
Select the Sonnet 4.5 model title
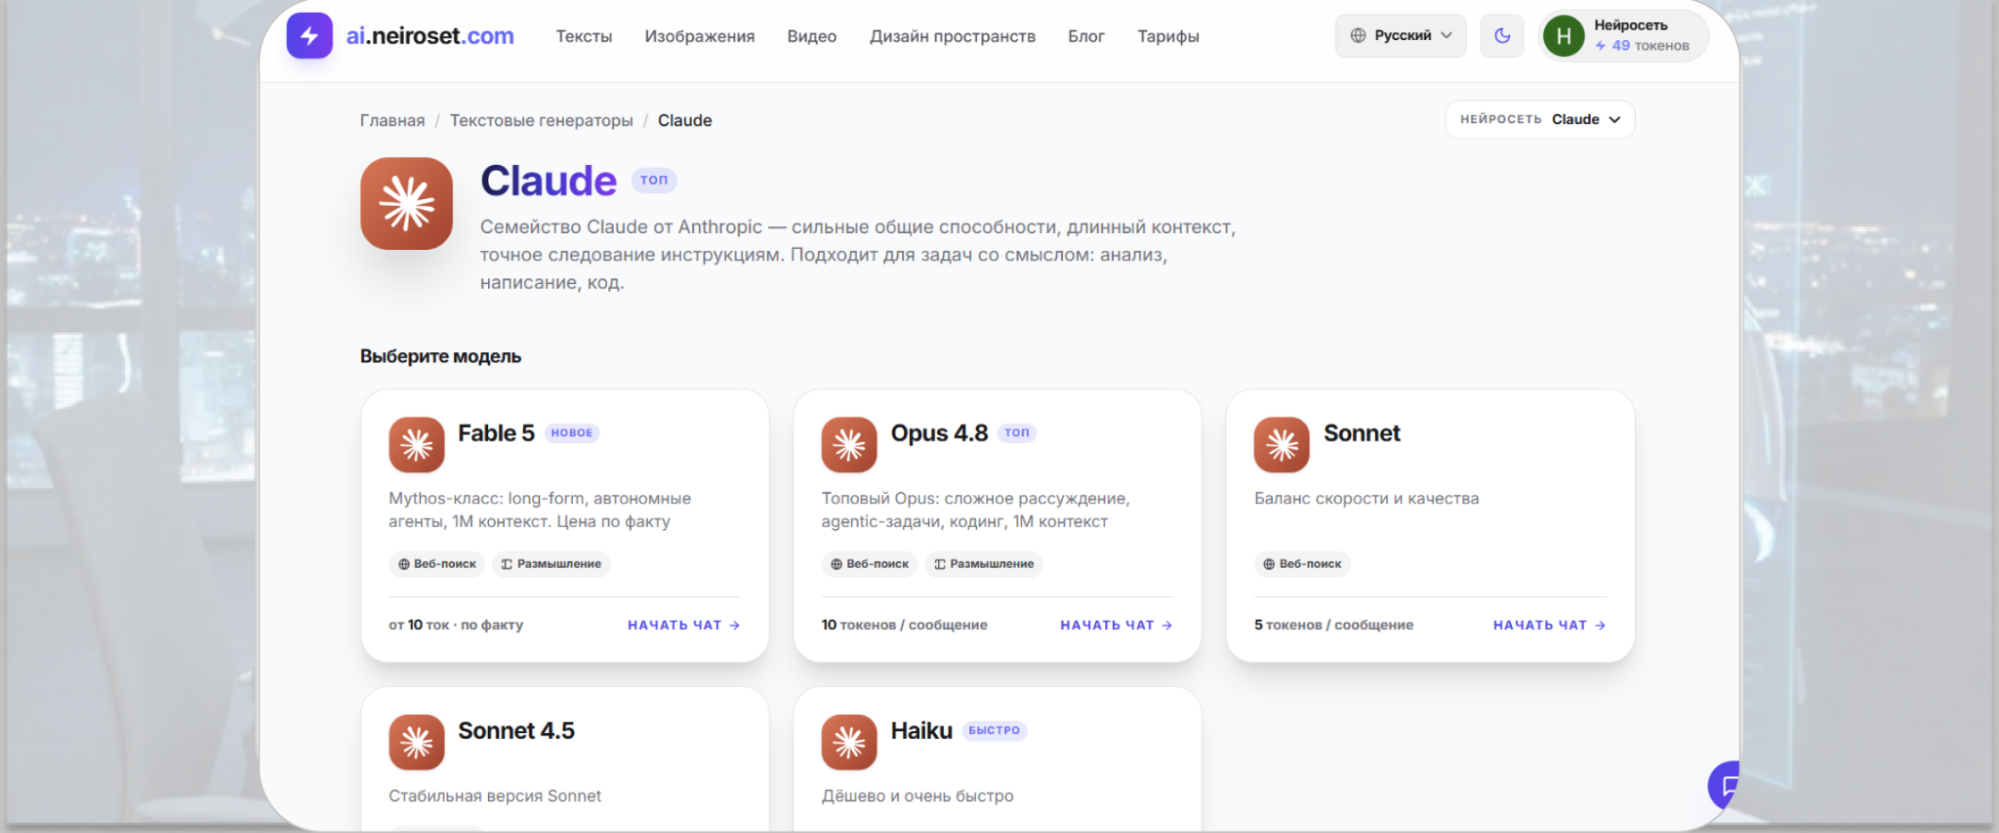pos(516,731)
